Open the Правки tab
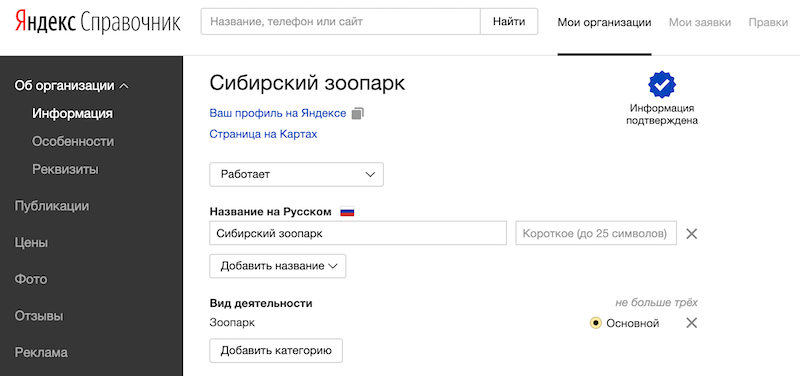800x376 pixels. pos(768,22)
